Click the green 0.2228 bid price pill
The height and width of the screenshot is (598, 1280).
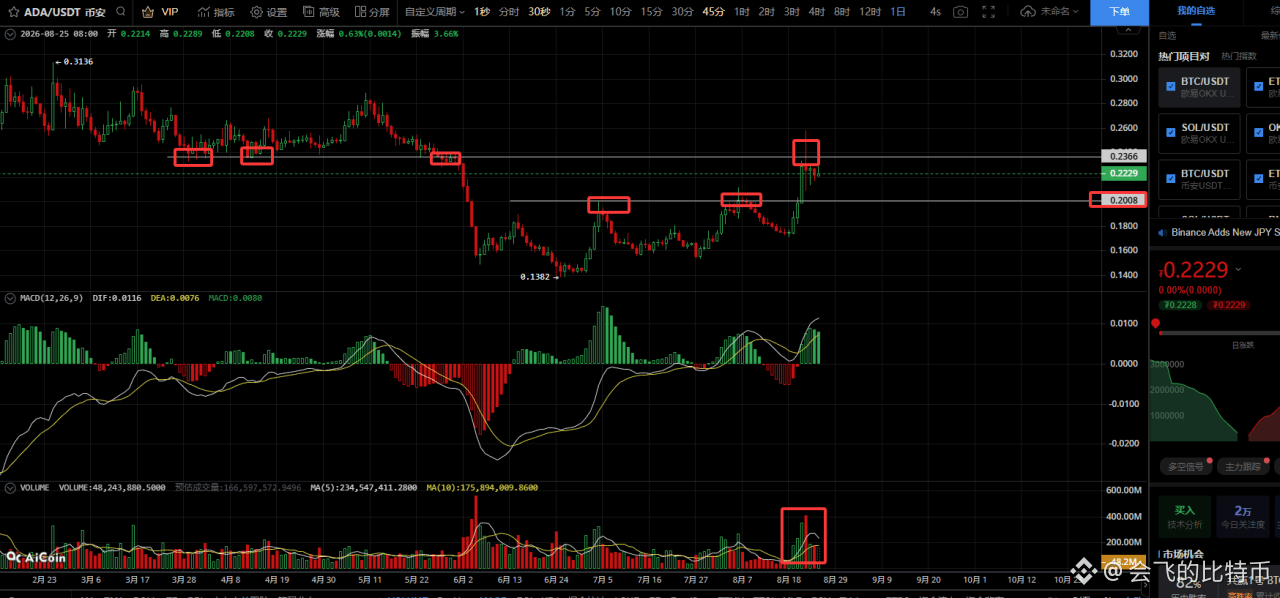pyautogui.click(x=1181, y=304)
